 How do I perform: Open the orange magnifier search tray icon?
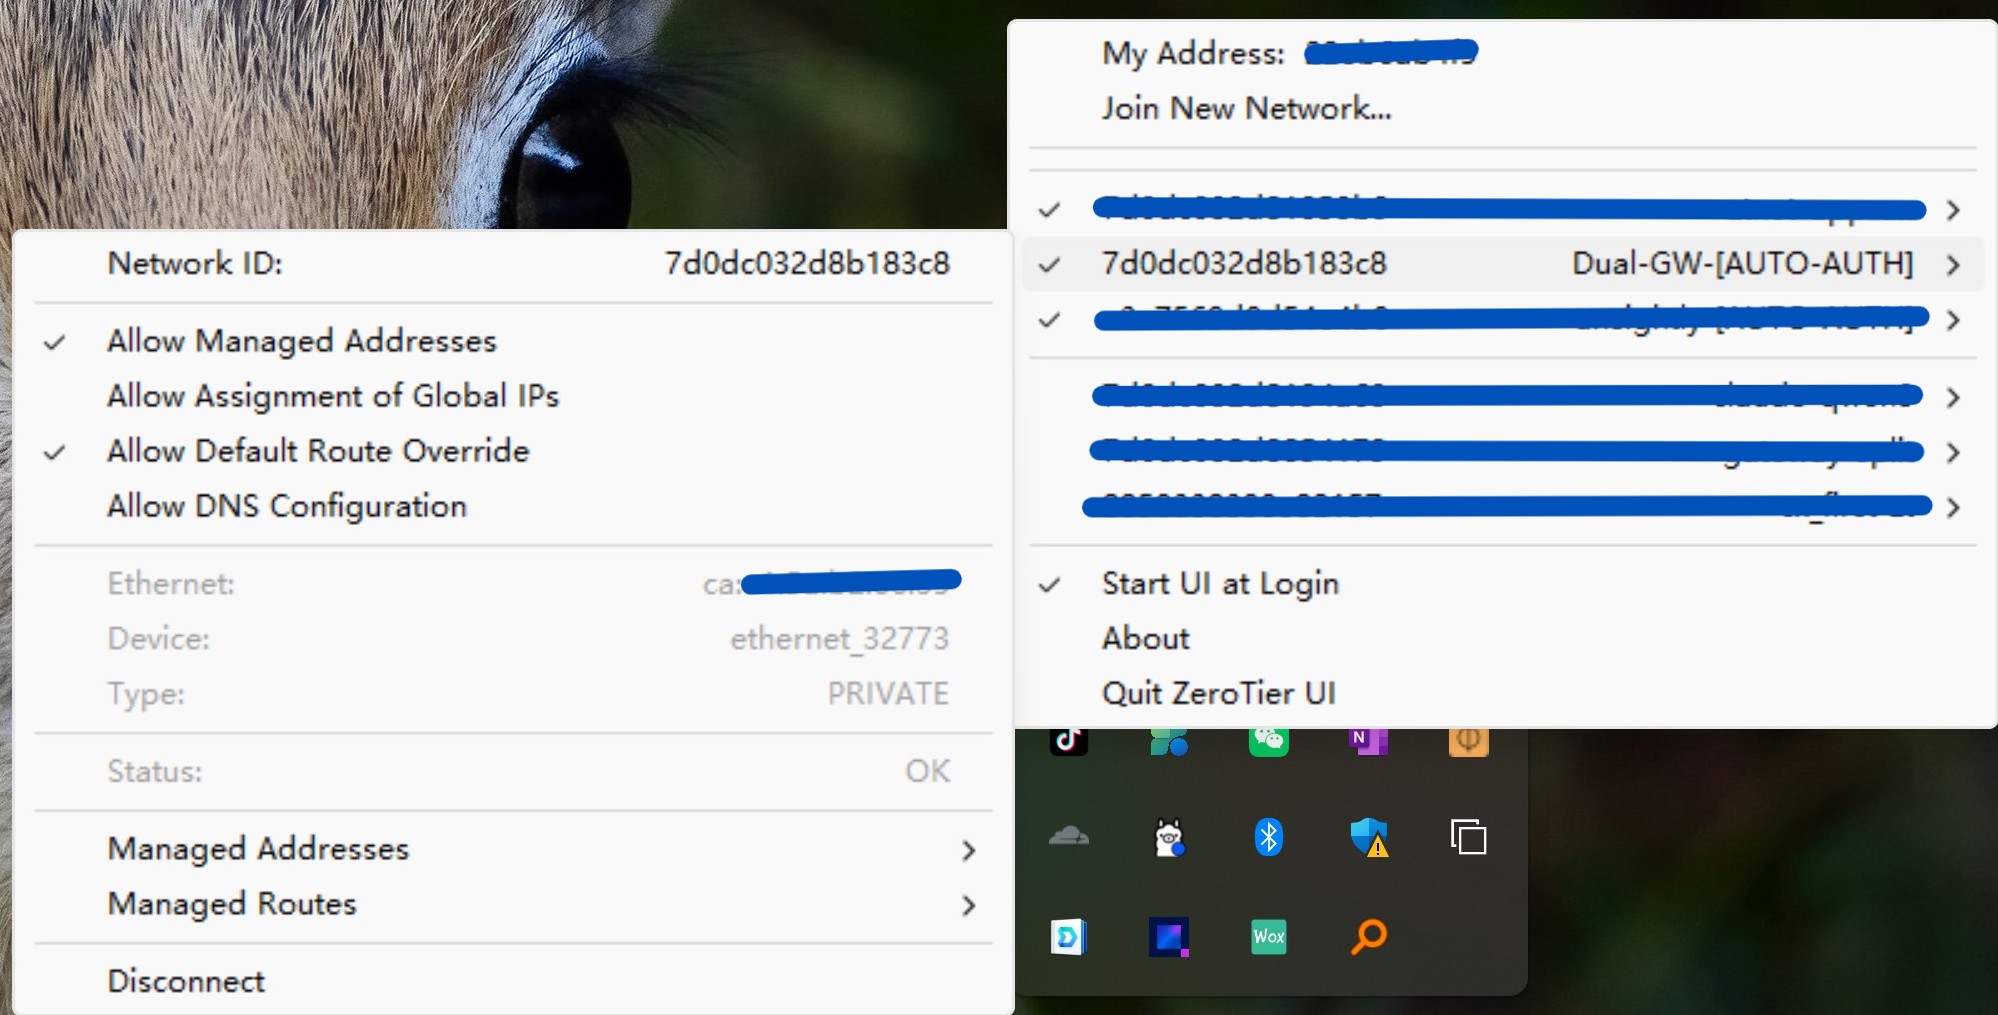[1368, 936]
